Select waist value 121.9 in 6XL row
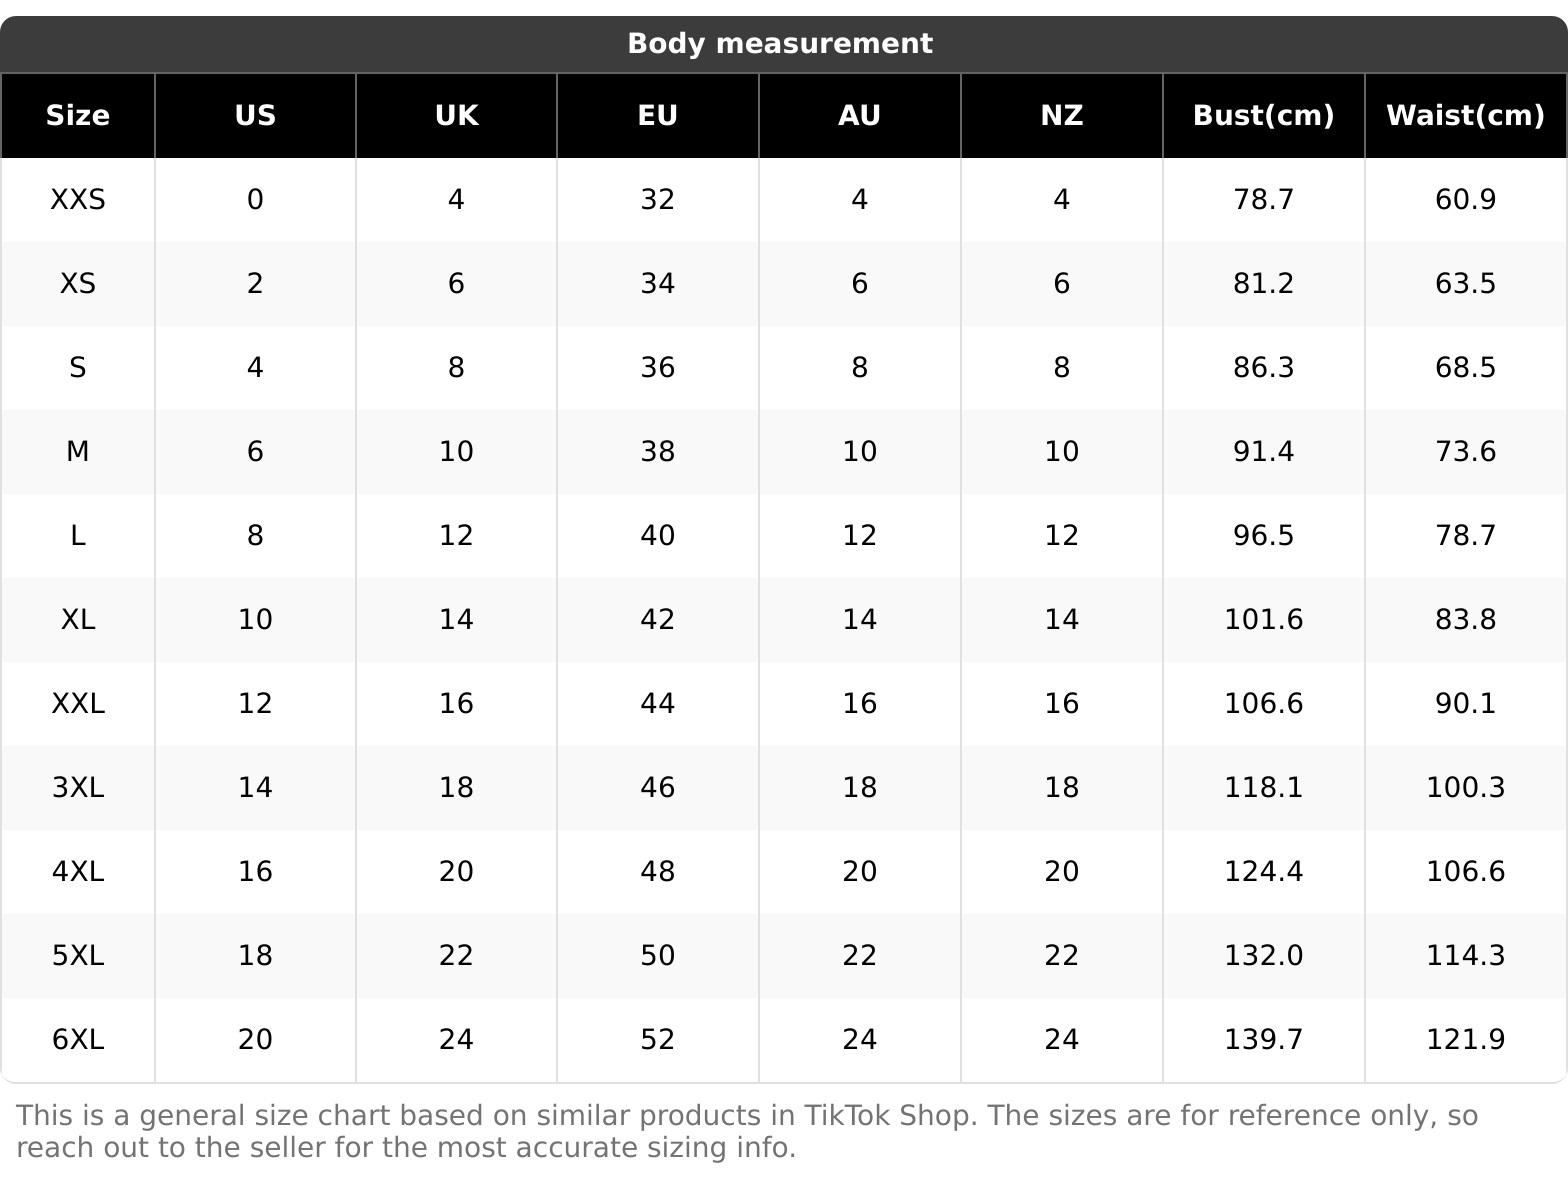This screenshot has height=1180, width=1568. pyautogui.click(x=1465, y=1040)
